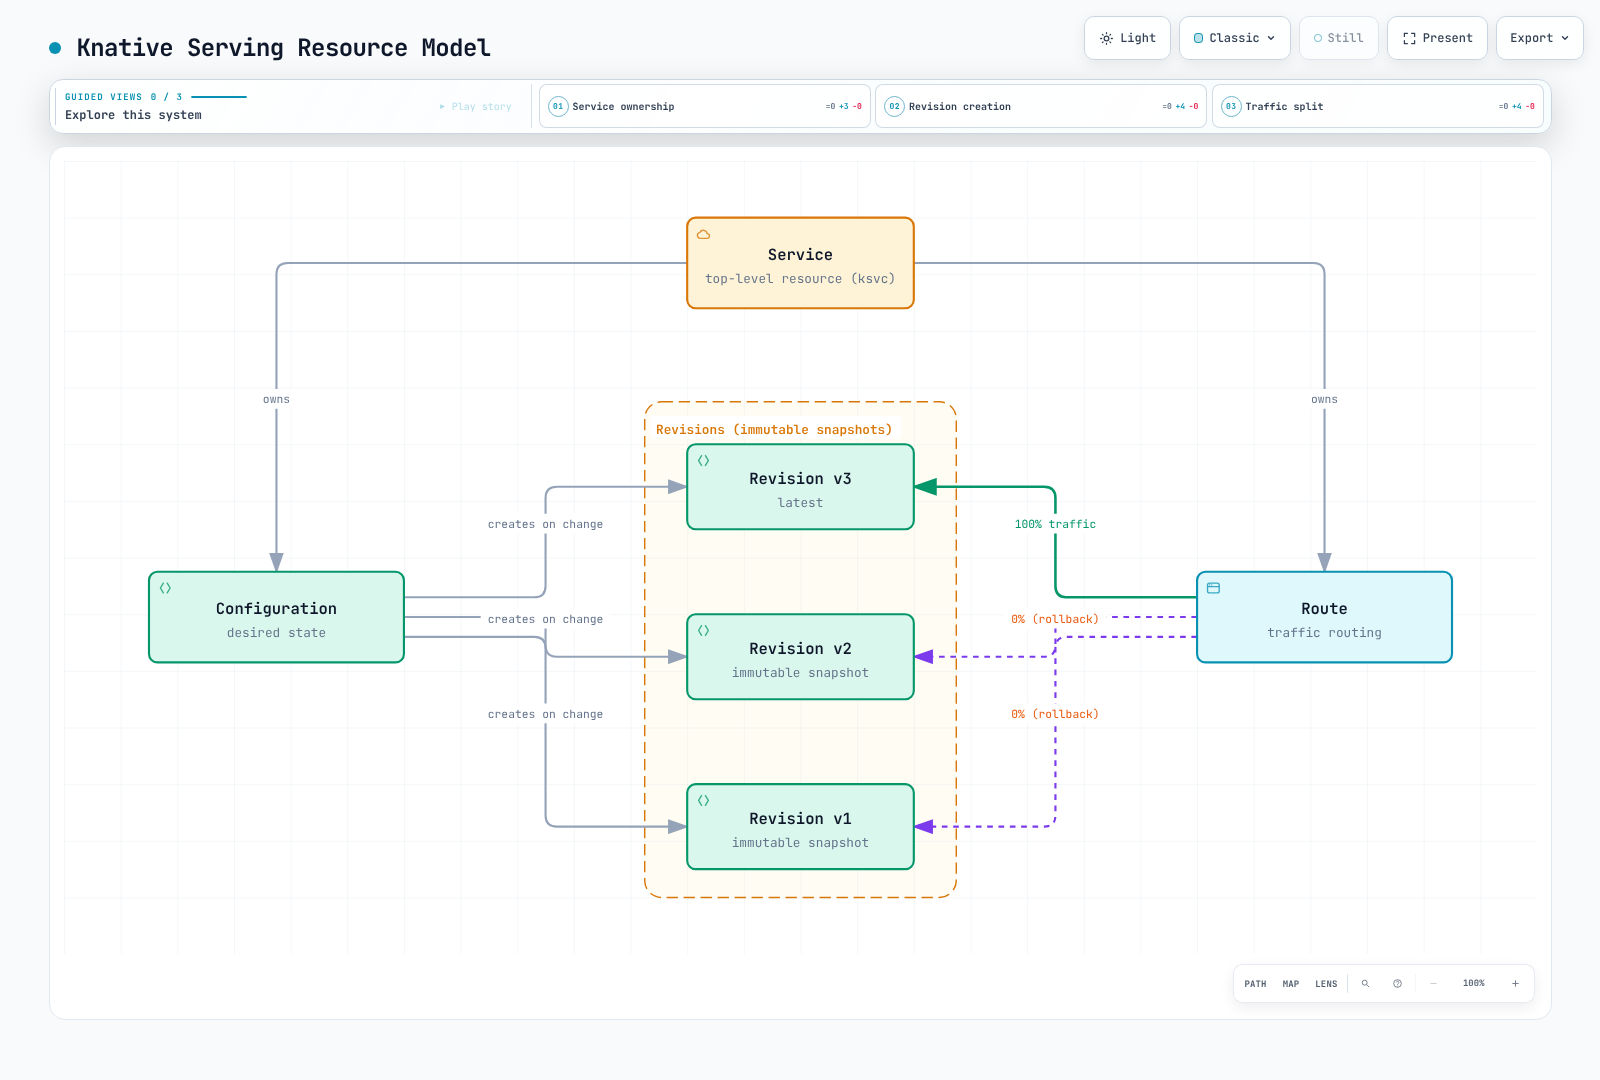1600x1080 pixels.
Task: Toggle MAP mode
Action: pyautogui.click(x=1291, y=984)
